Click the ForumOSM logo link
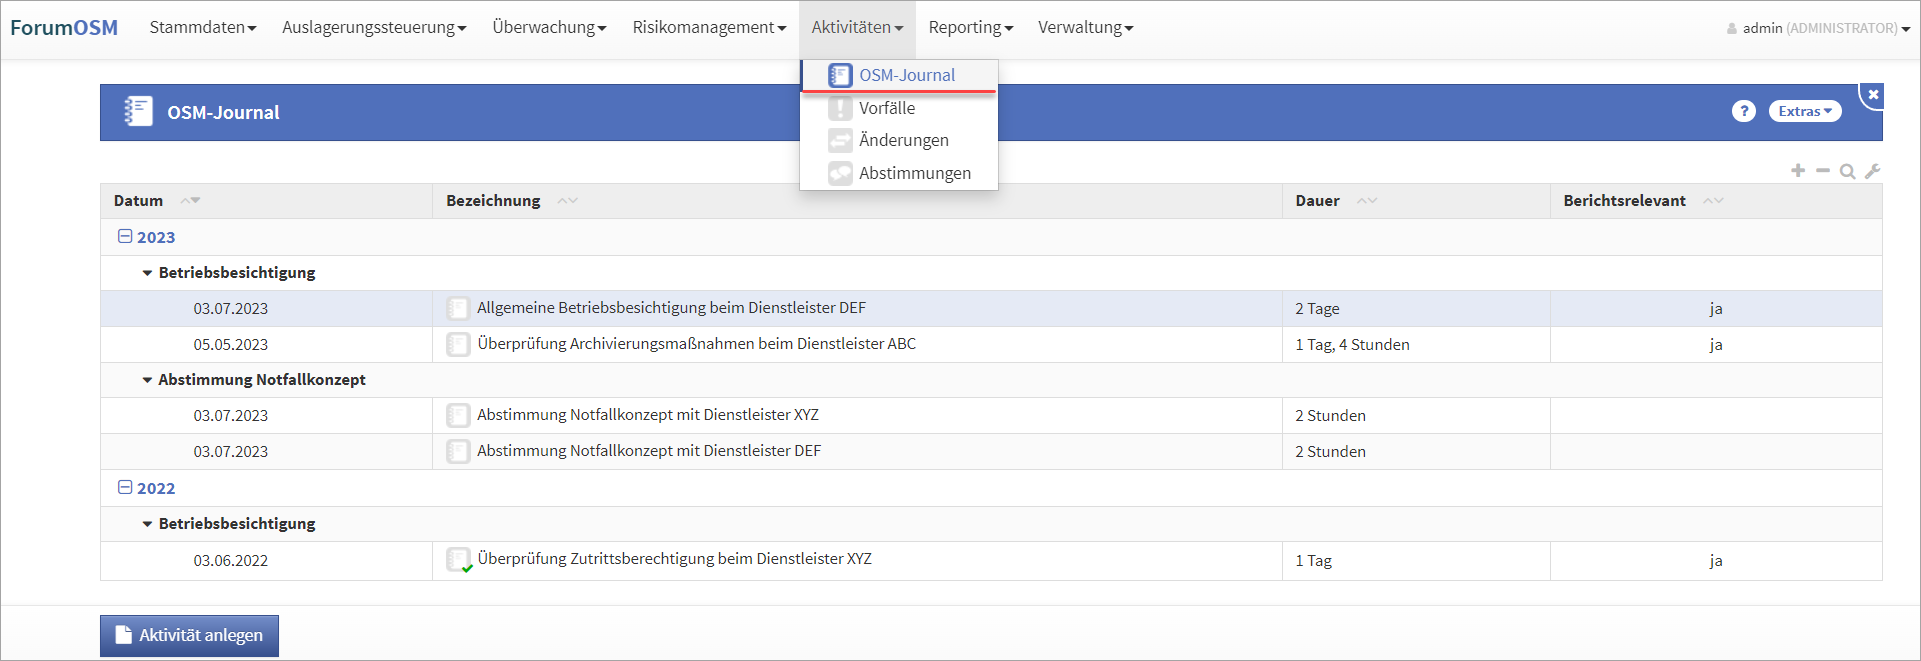 click(64, 28)
